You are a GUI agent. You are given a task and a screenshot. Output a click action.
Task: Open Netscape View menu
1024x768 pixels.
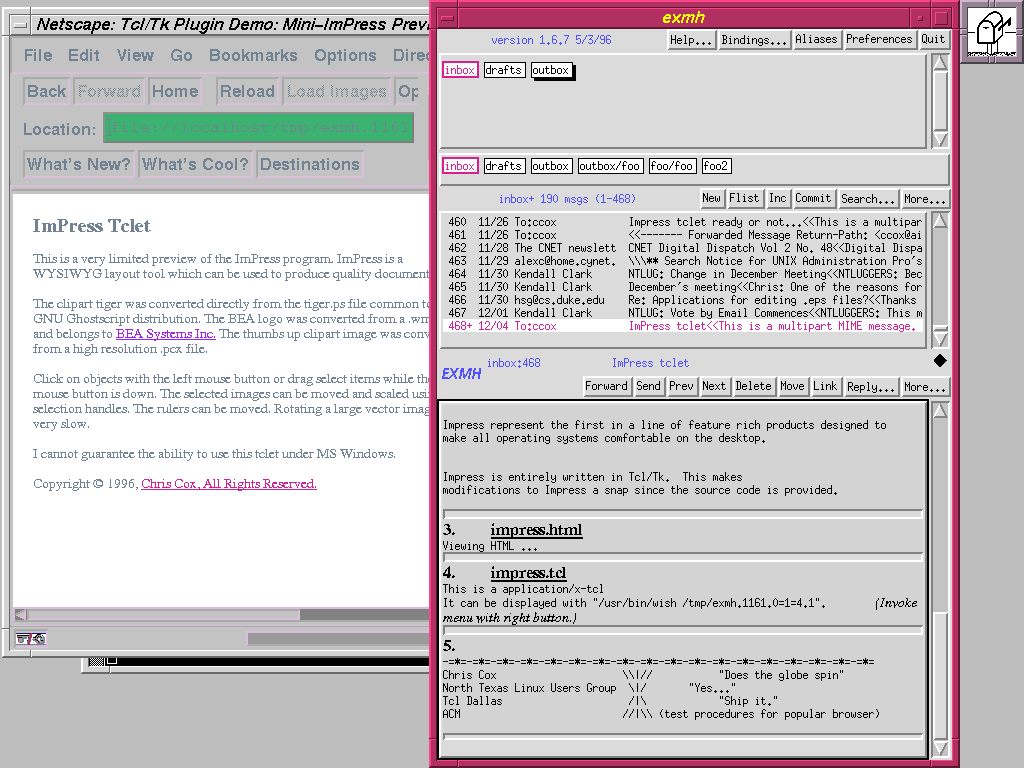tap(135, 56)
